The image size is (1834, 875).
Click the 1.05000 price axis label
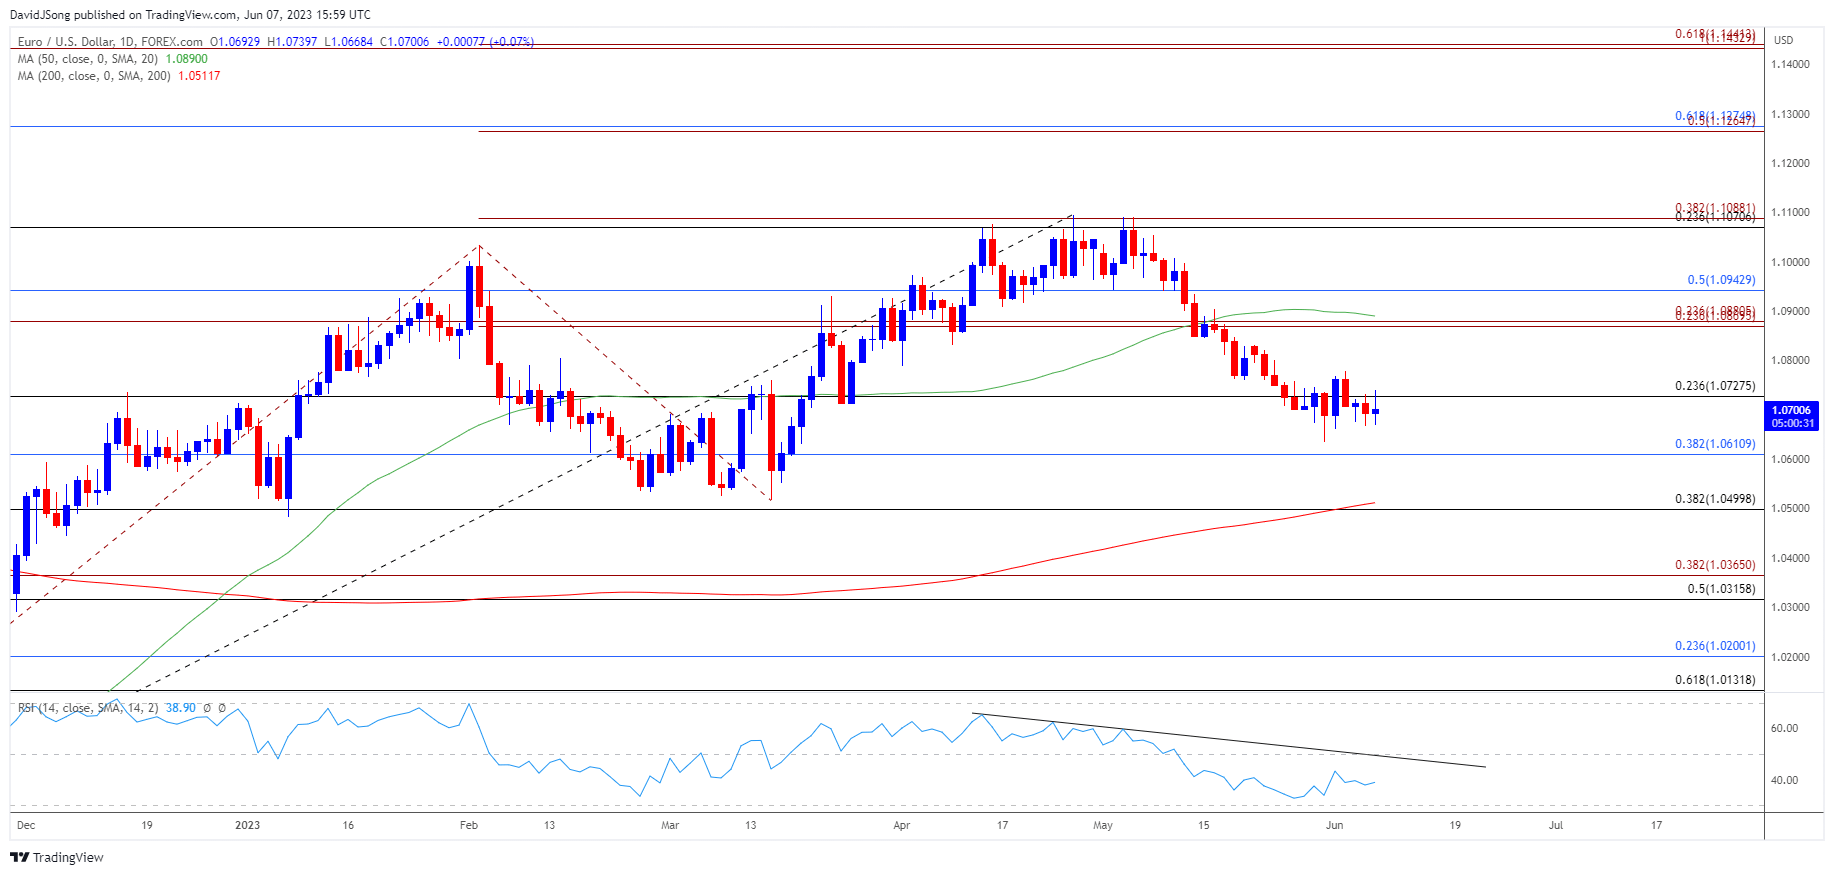(1790, 508)
